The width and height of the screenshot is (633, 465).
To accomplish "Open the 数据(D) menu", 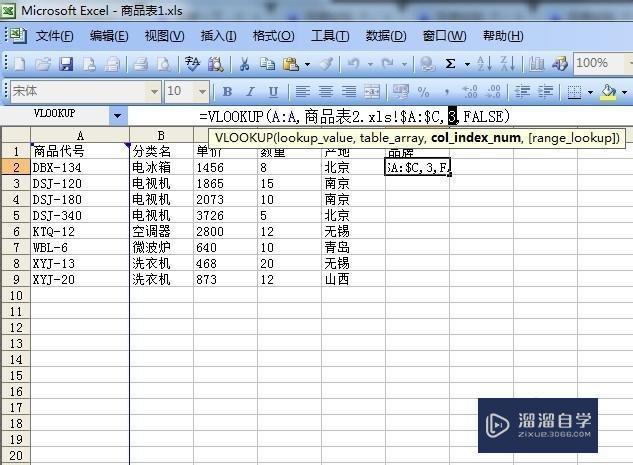I will (386, 36).
